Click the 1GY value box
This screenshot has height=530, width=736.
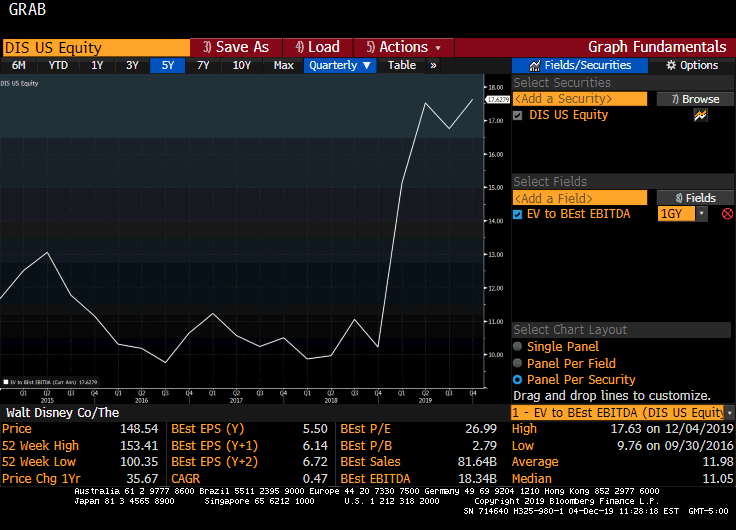676,214
